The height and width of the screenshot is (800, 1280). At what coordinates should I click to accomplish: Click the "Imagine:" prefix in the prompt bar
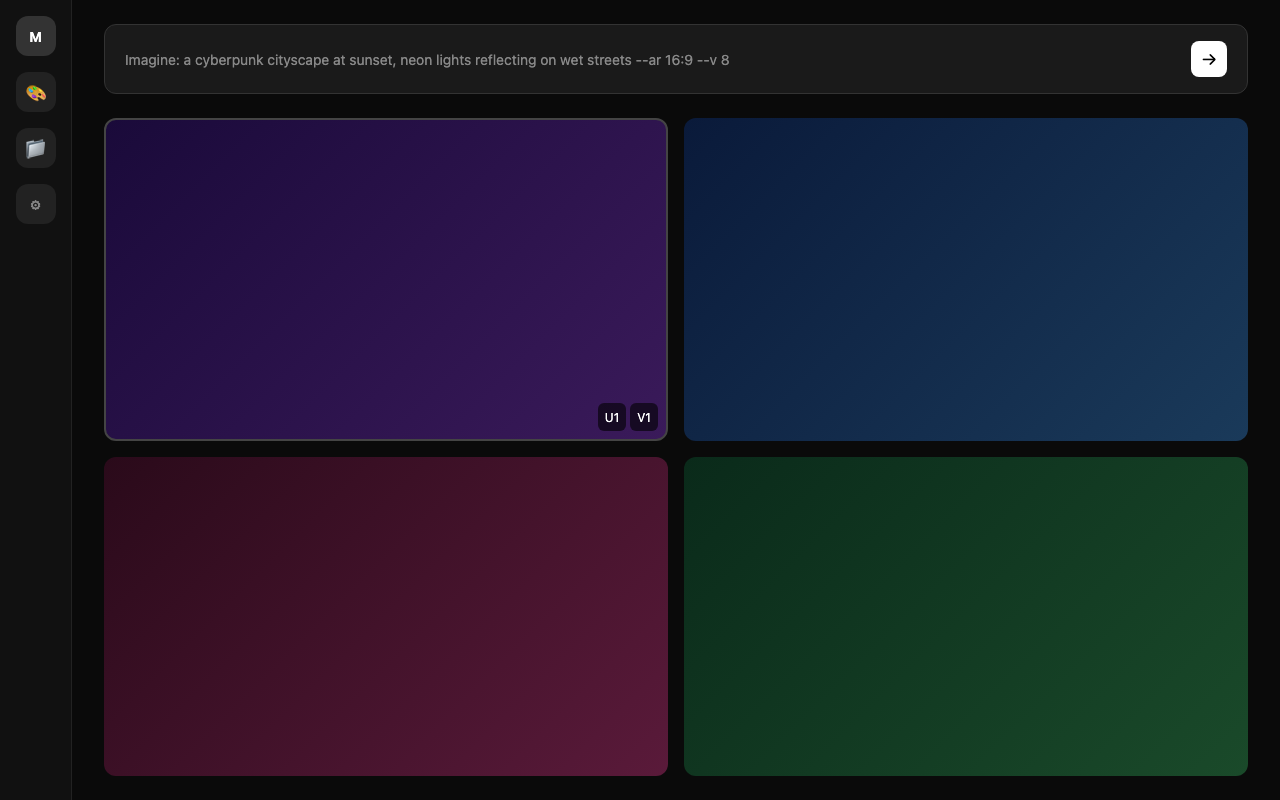pyautogui.click(x=152, y=60)
